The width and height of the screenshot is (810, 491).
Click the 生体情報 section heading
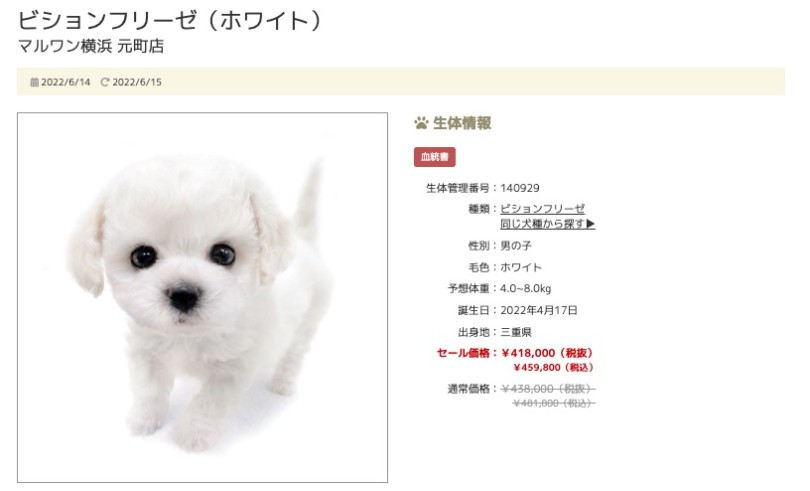462,123
